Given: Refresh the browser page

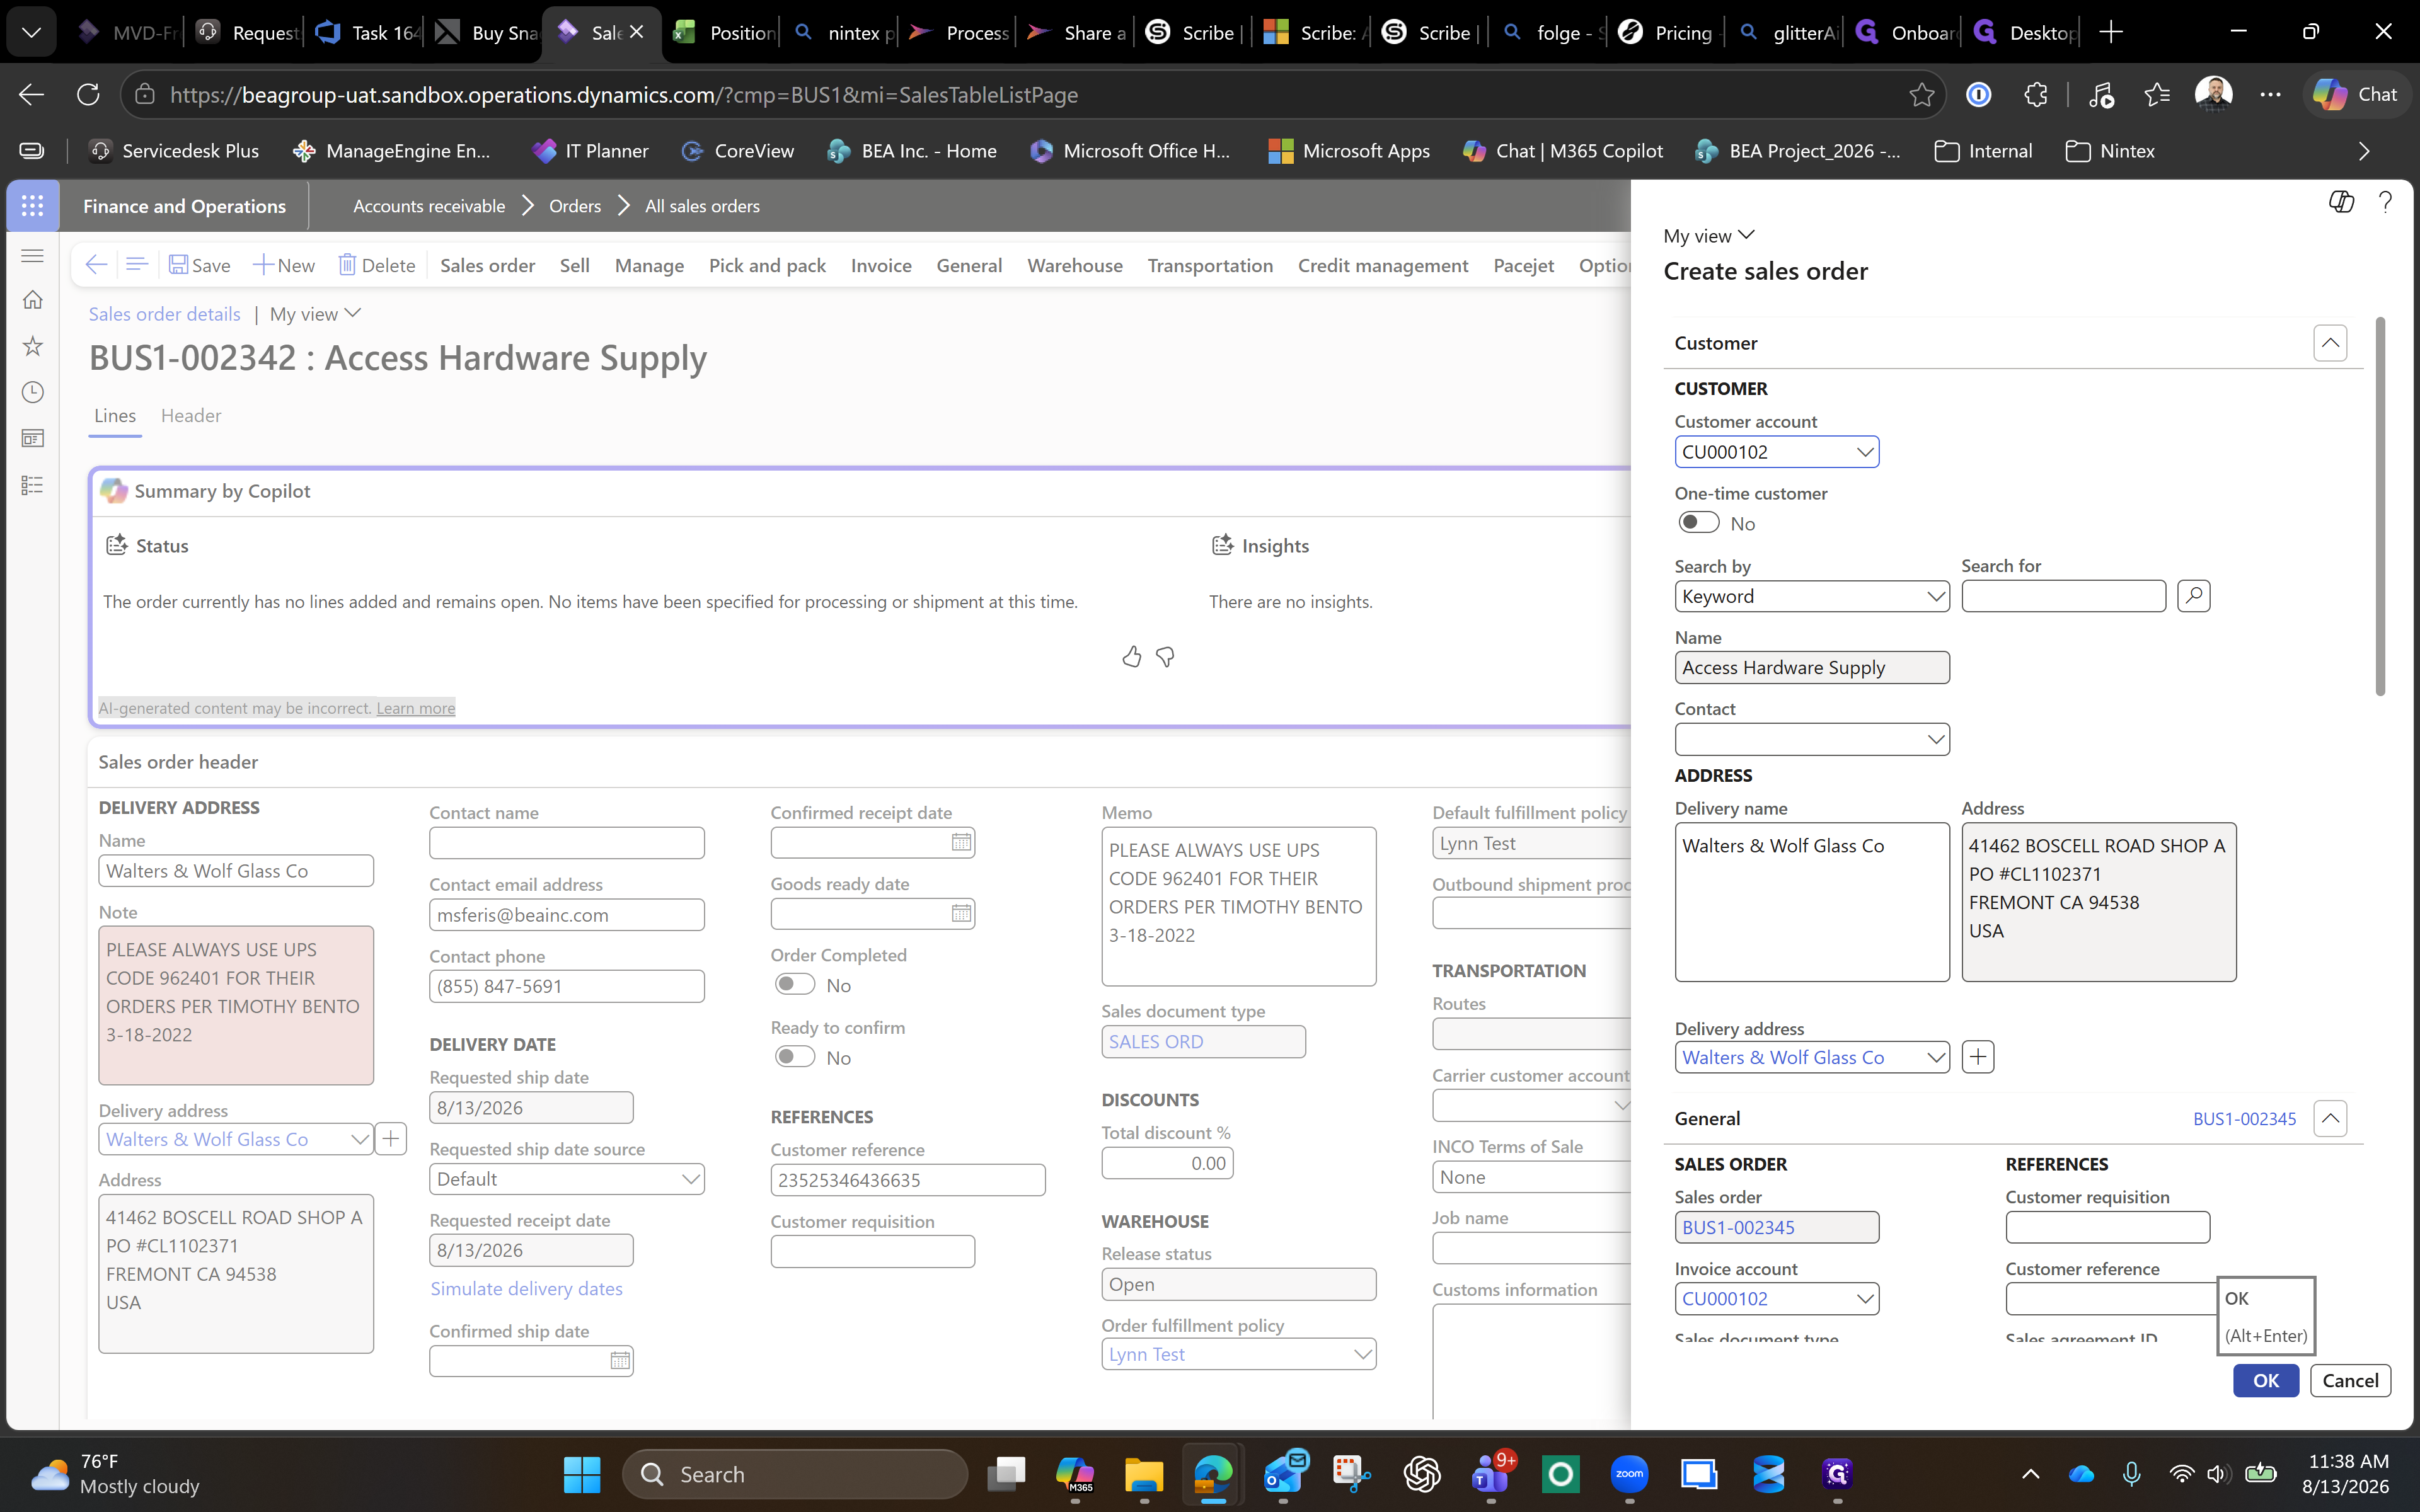Looking at the screenshot, I should pyautogui.click(x=88, y=95).
